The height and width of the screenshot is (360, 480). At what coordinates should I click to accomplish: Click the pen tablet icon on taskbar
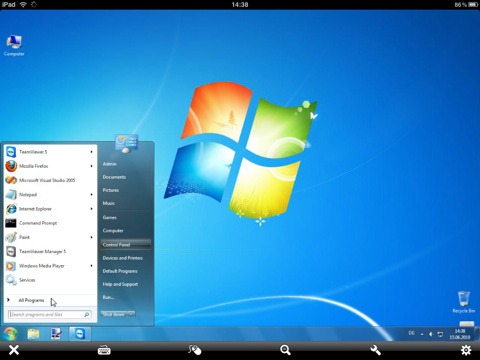tap(56, 334)
